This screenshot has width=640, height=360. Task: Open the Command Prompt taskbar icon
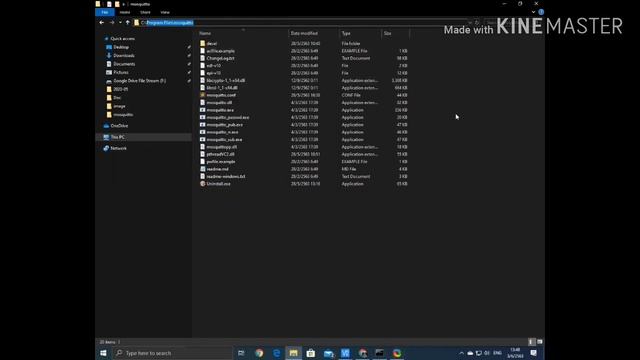coord(380,353)
